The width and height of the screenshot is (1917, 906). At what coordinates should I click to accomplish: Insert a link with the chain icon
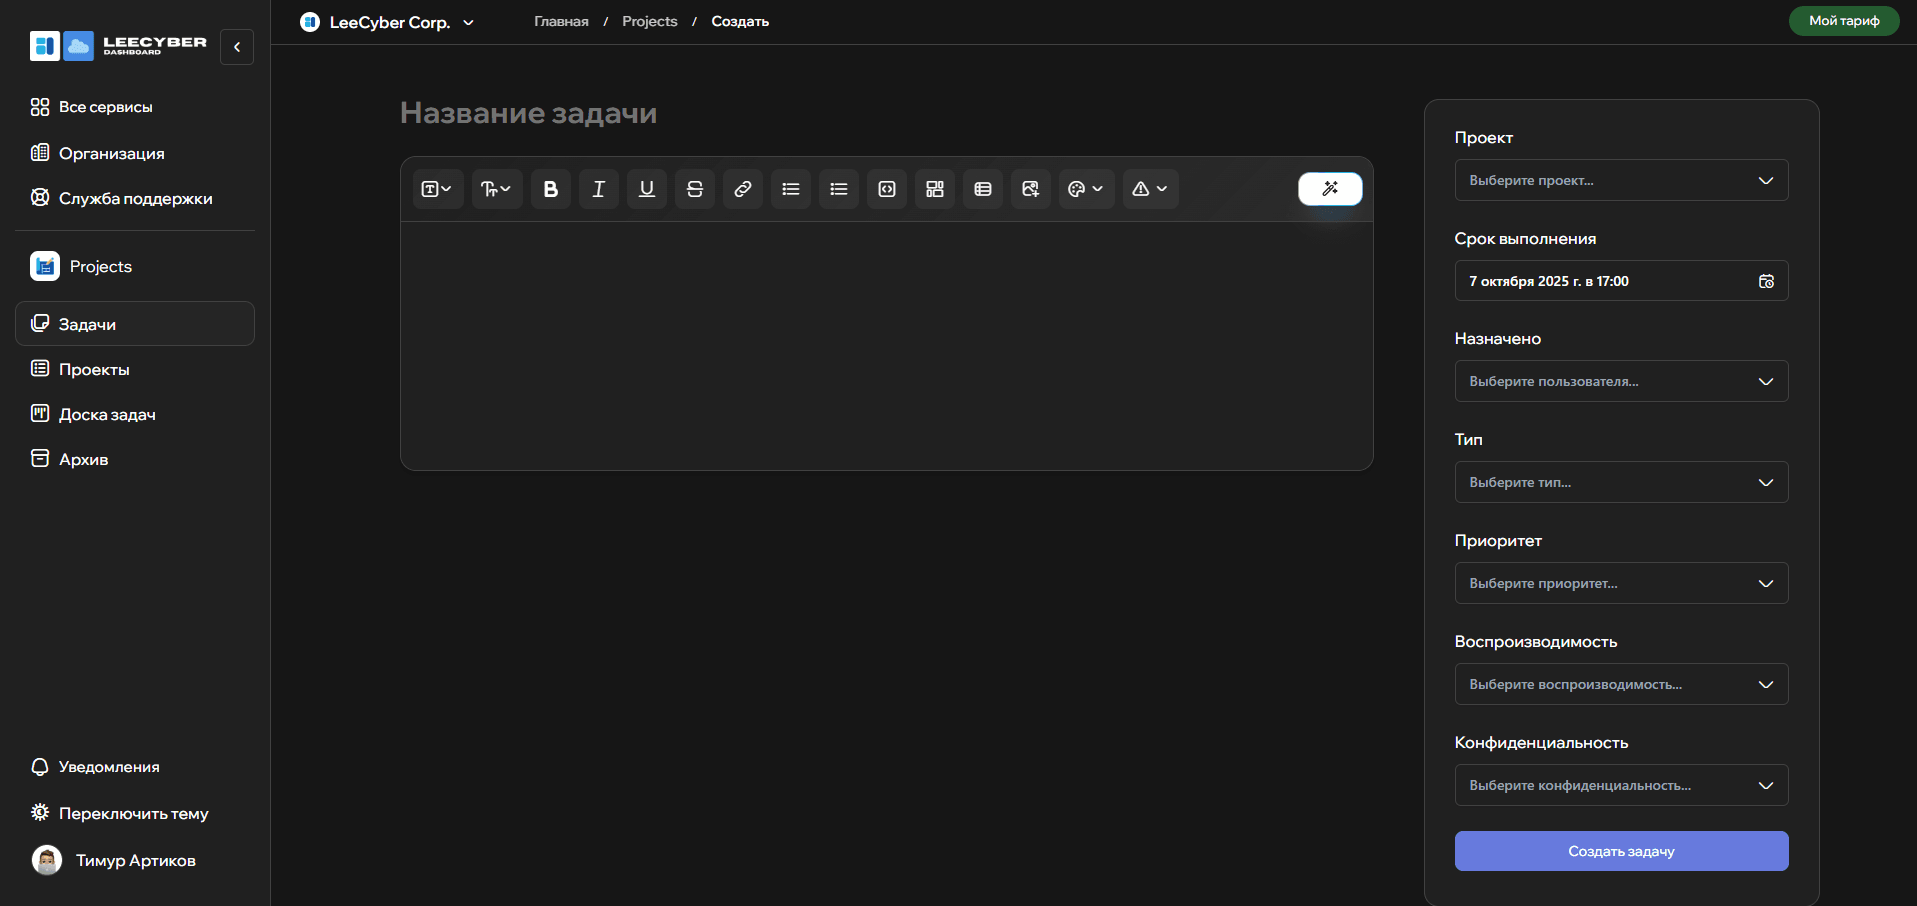click(x=742, y=189)
